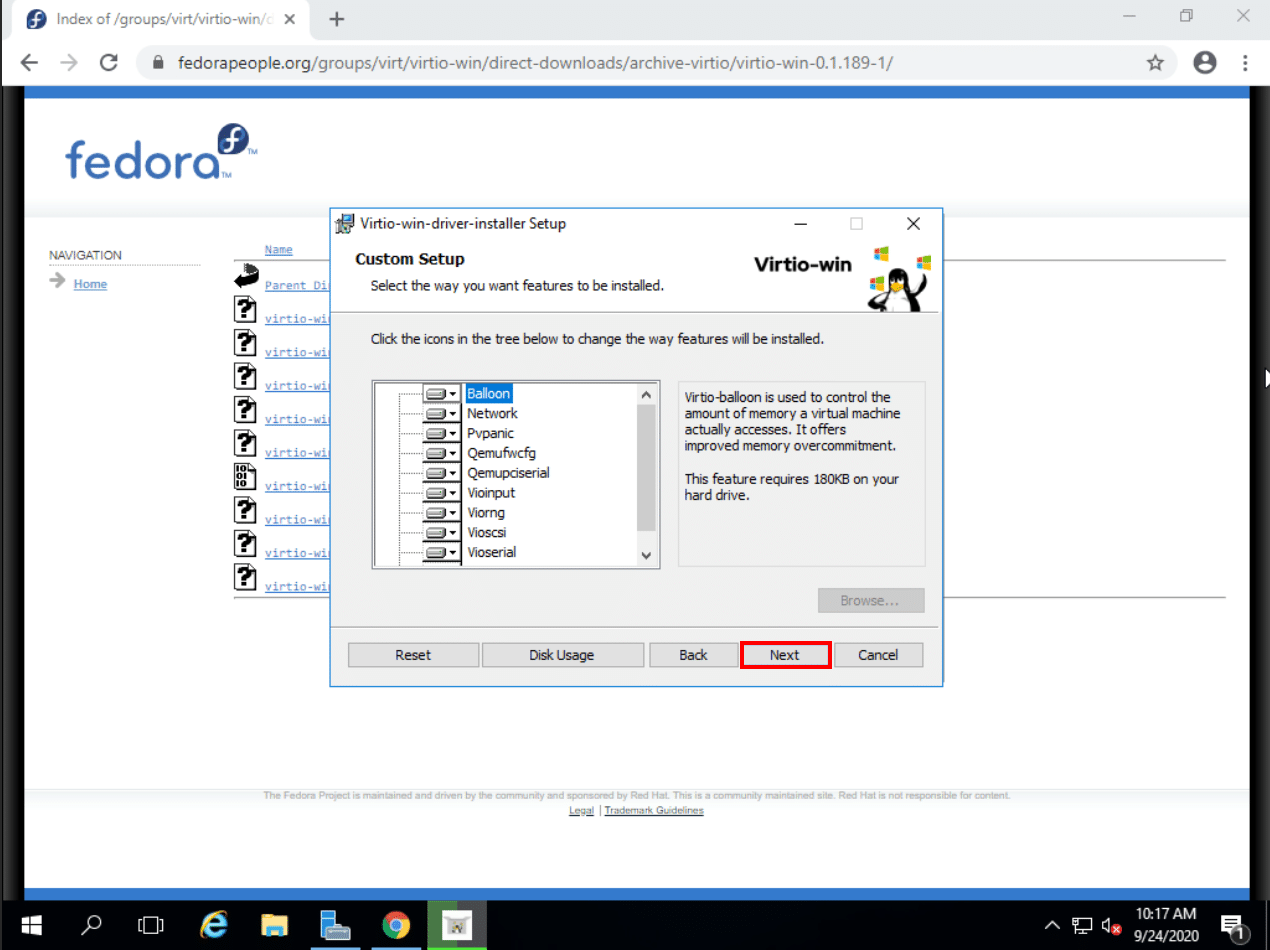Open the Vioserial feature install-state dropdown

pos(442,553)
